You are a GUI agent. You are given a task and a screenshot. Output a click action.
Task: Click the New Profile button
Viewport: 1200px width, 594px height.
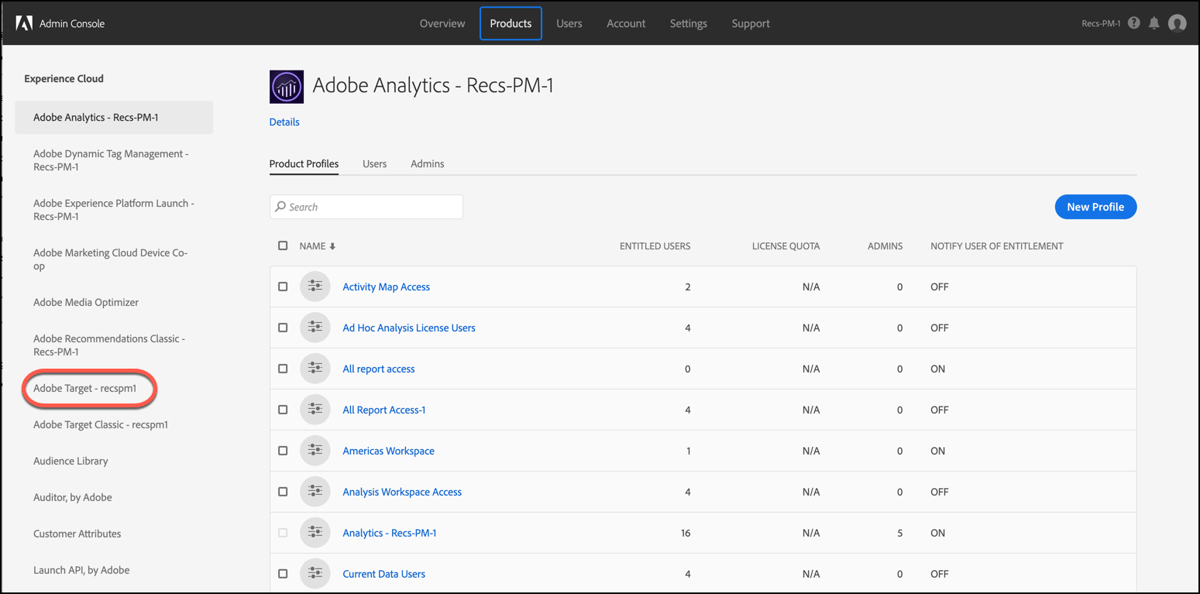tap(1095, 206)
